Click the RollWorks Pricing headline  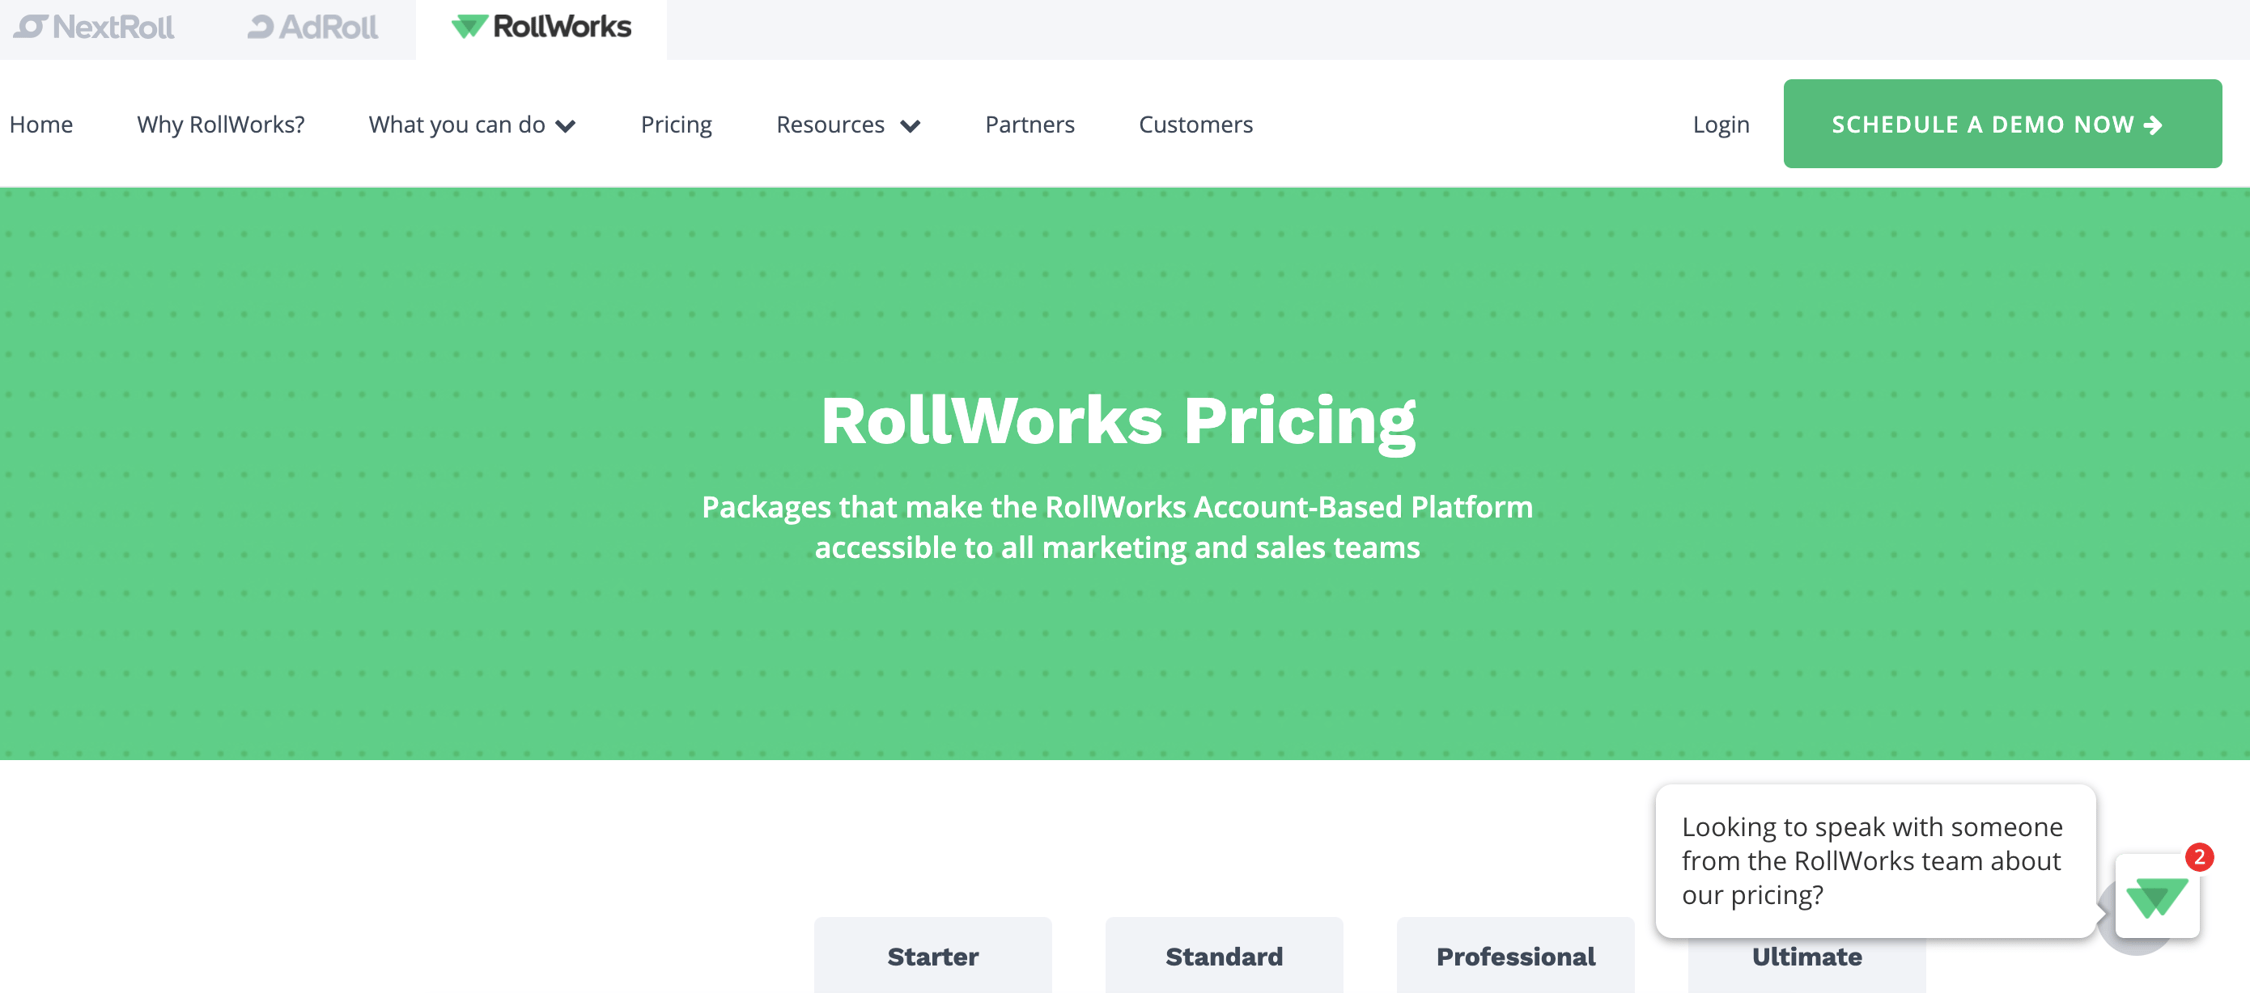point(1118,420)
